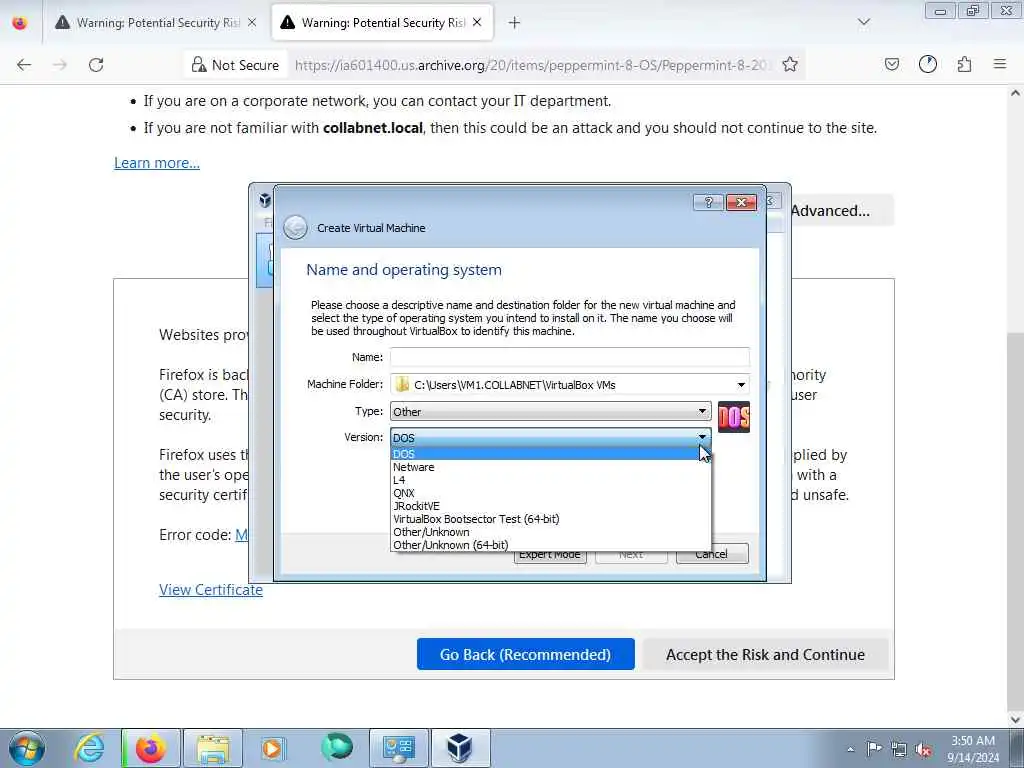The image size is (1024, 768).
Task: Open Action Center flag tray icon
Action: 874,749
